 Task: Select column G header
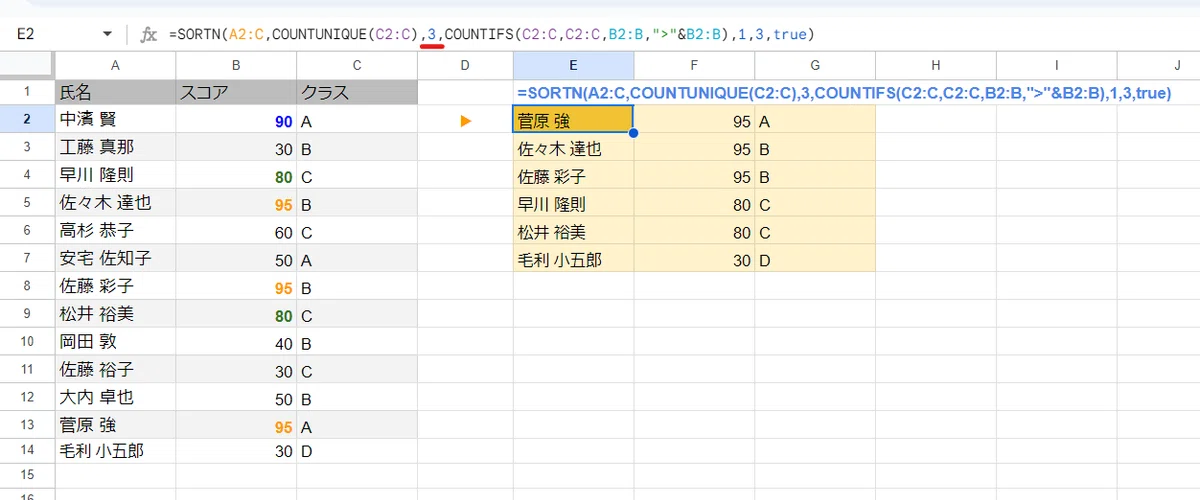point(815,65)
